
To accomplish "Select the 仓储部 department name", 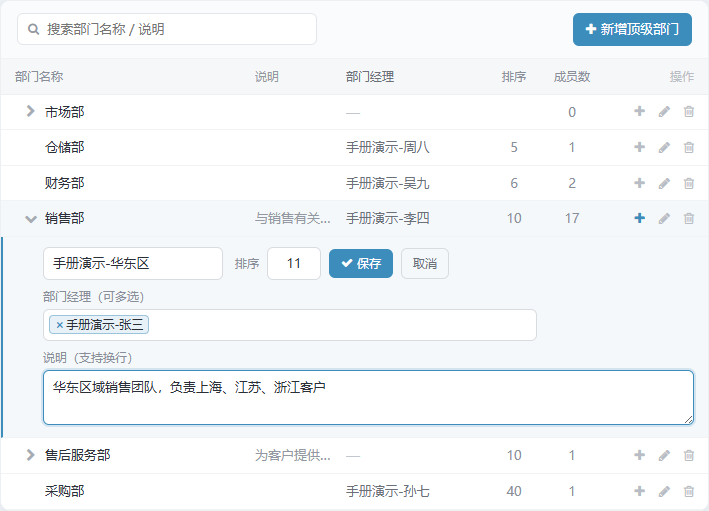I will tap(65, 147).
